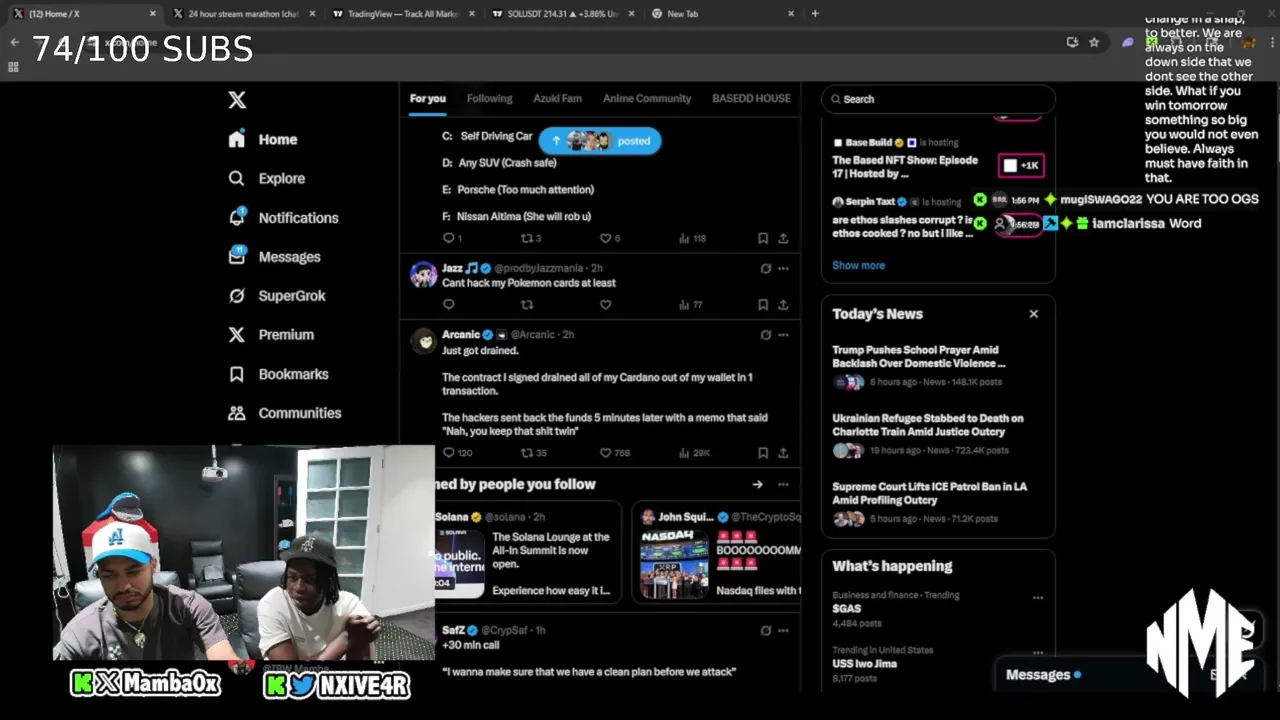Image resolution: width=1280 pixels, height=720 pixels.
Task: Like Arcanic's 'Just got drained' post
Action: (614, 453)
